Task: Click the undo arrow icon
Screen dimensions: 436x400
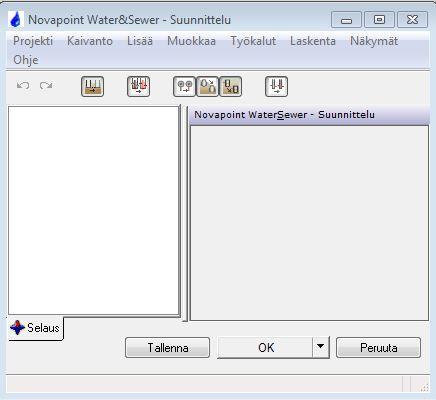Action: coord(23,86)
